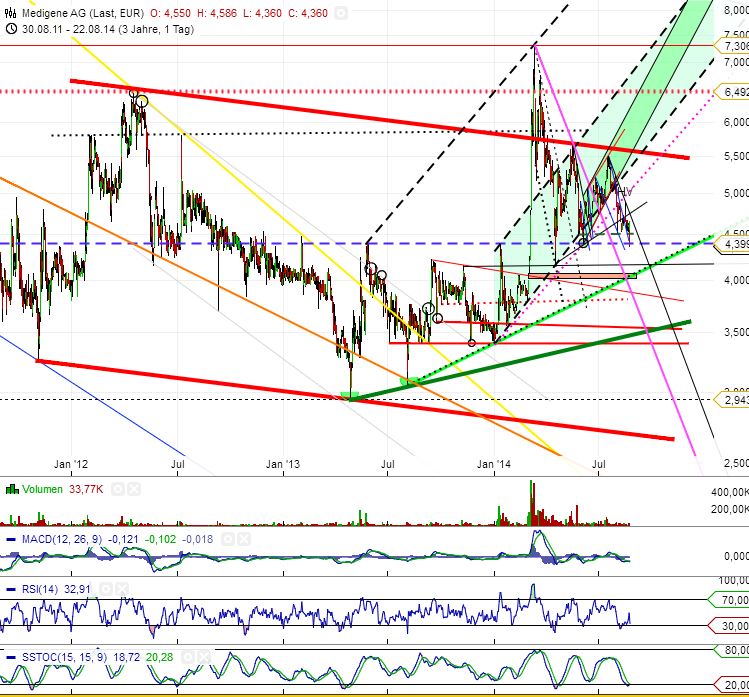Select the RSI 30,00 level tag
Screen dimensions: 749x697
click(728, 625)
